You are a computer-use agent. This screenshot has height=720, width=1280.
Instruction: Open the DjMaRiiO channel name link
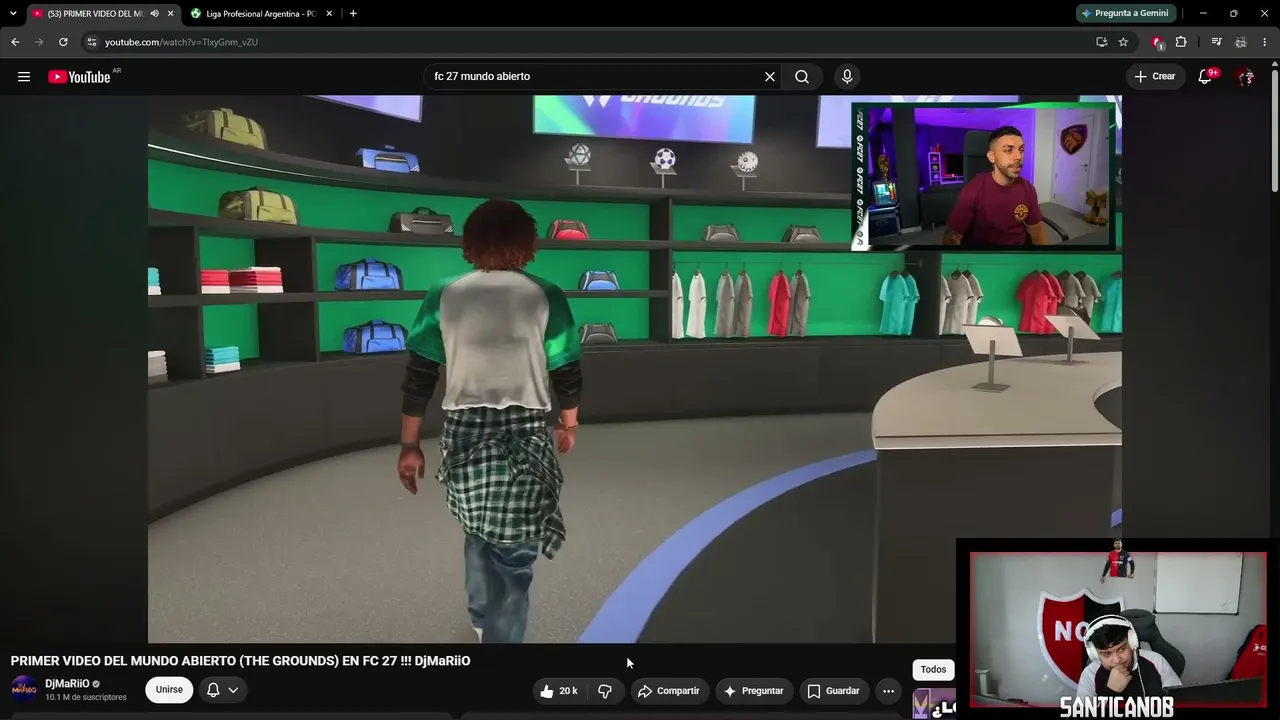click(67, 684)
